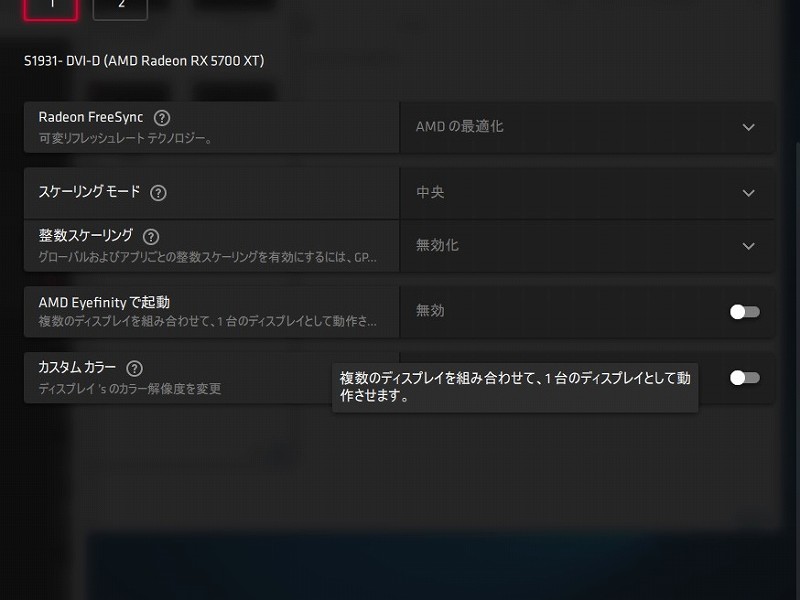The image size is (800, 600).
Task: Click the Eyefinity tooltip text
Action: [x=515, y=387]
